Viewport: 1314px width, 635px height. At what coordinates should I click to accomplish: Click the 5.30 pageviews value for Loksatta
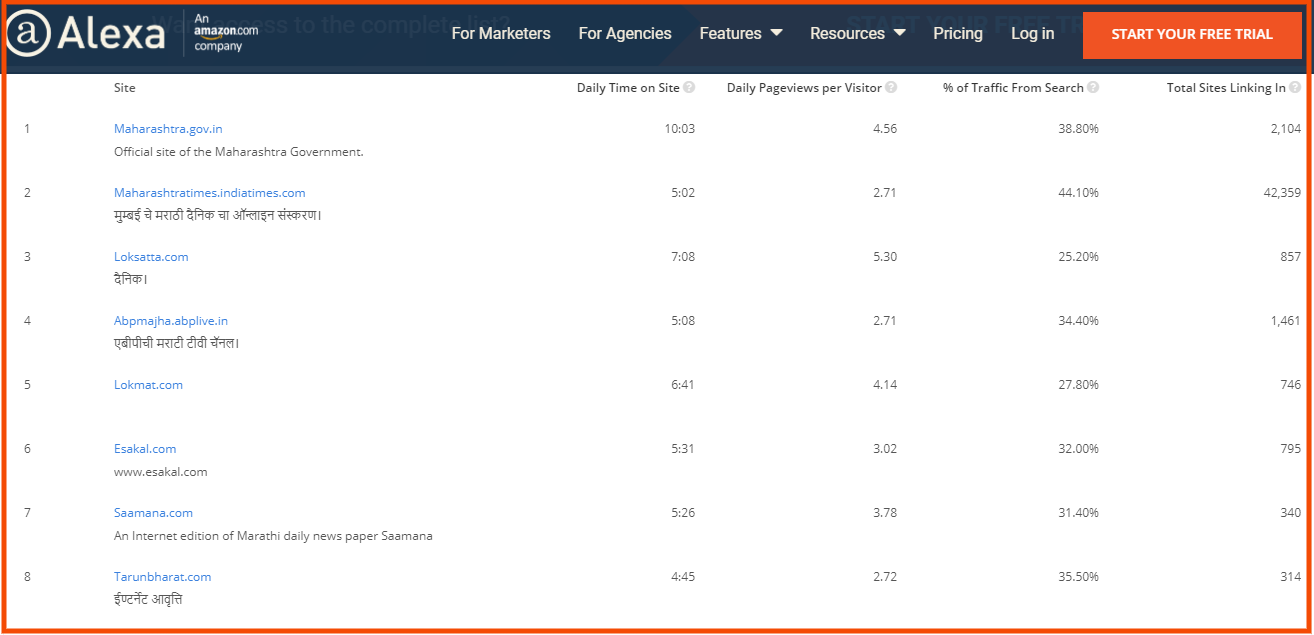(x=885, y=257)
